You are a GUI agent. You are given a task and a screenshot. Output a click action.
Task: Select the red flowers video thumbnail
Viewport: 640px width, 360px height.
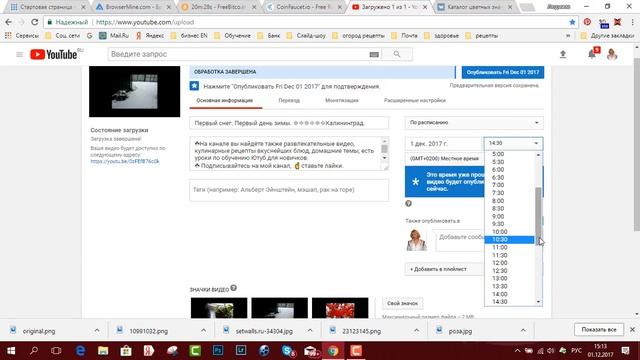pos(340,308)
